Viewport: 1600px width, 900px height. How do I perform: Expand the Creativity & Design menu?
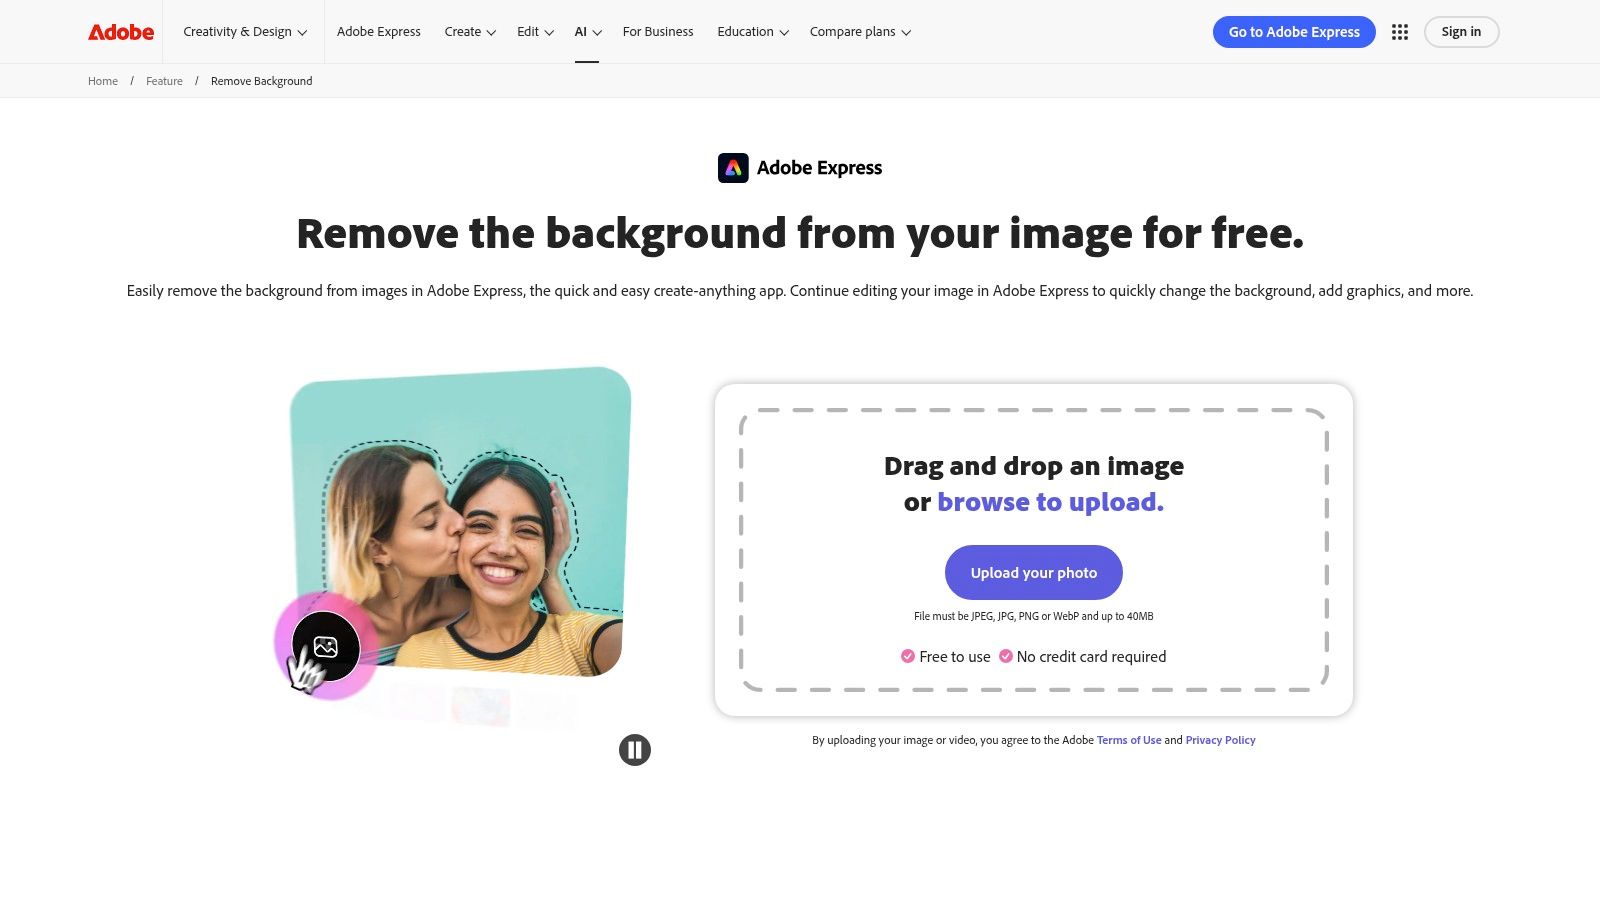(243, 31)
